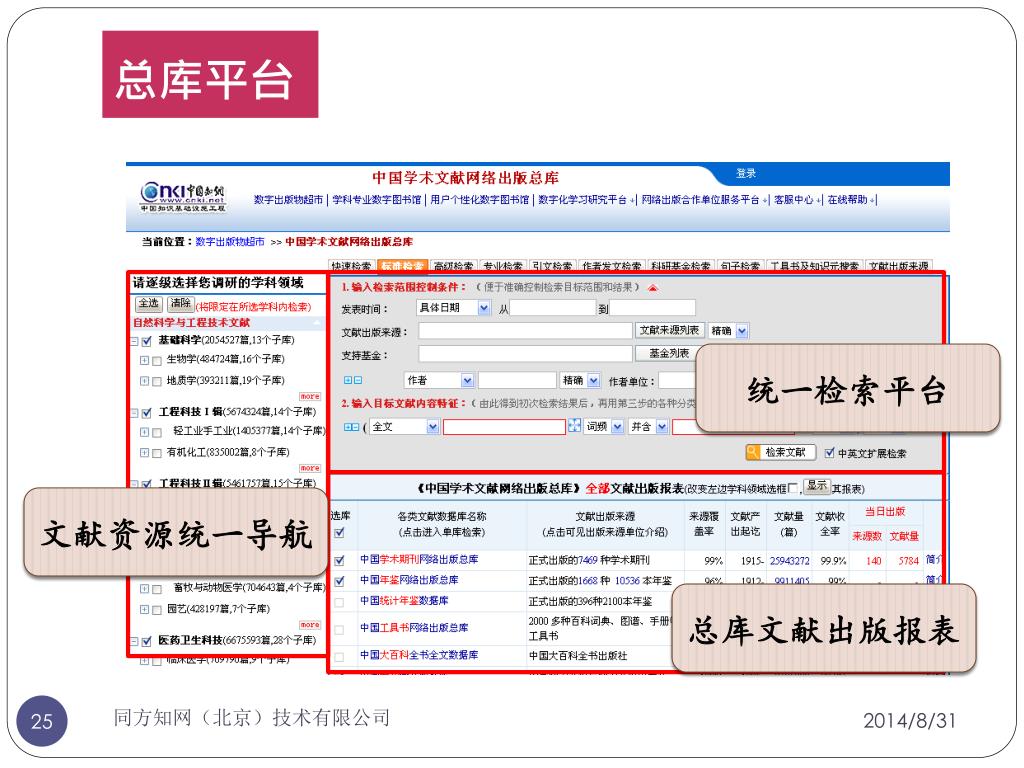The width and height of the screenshot is (1024, 768).
Task: Open the 中国年鉴网络出版总库 link
Action: point(409,580)
